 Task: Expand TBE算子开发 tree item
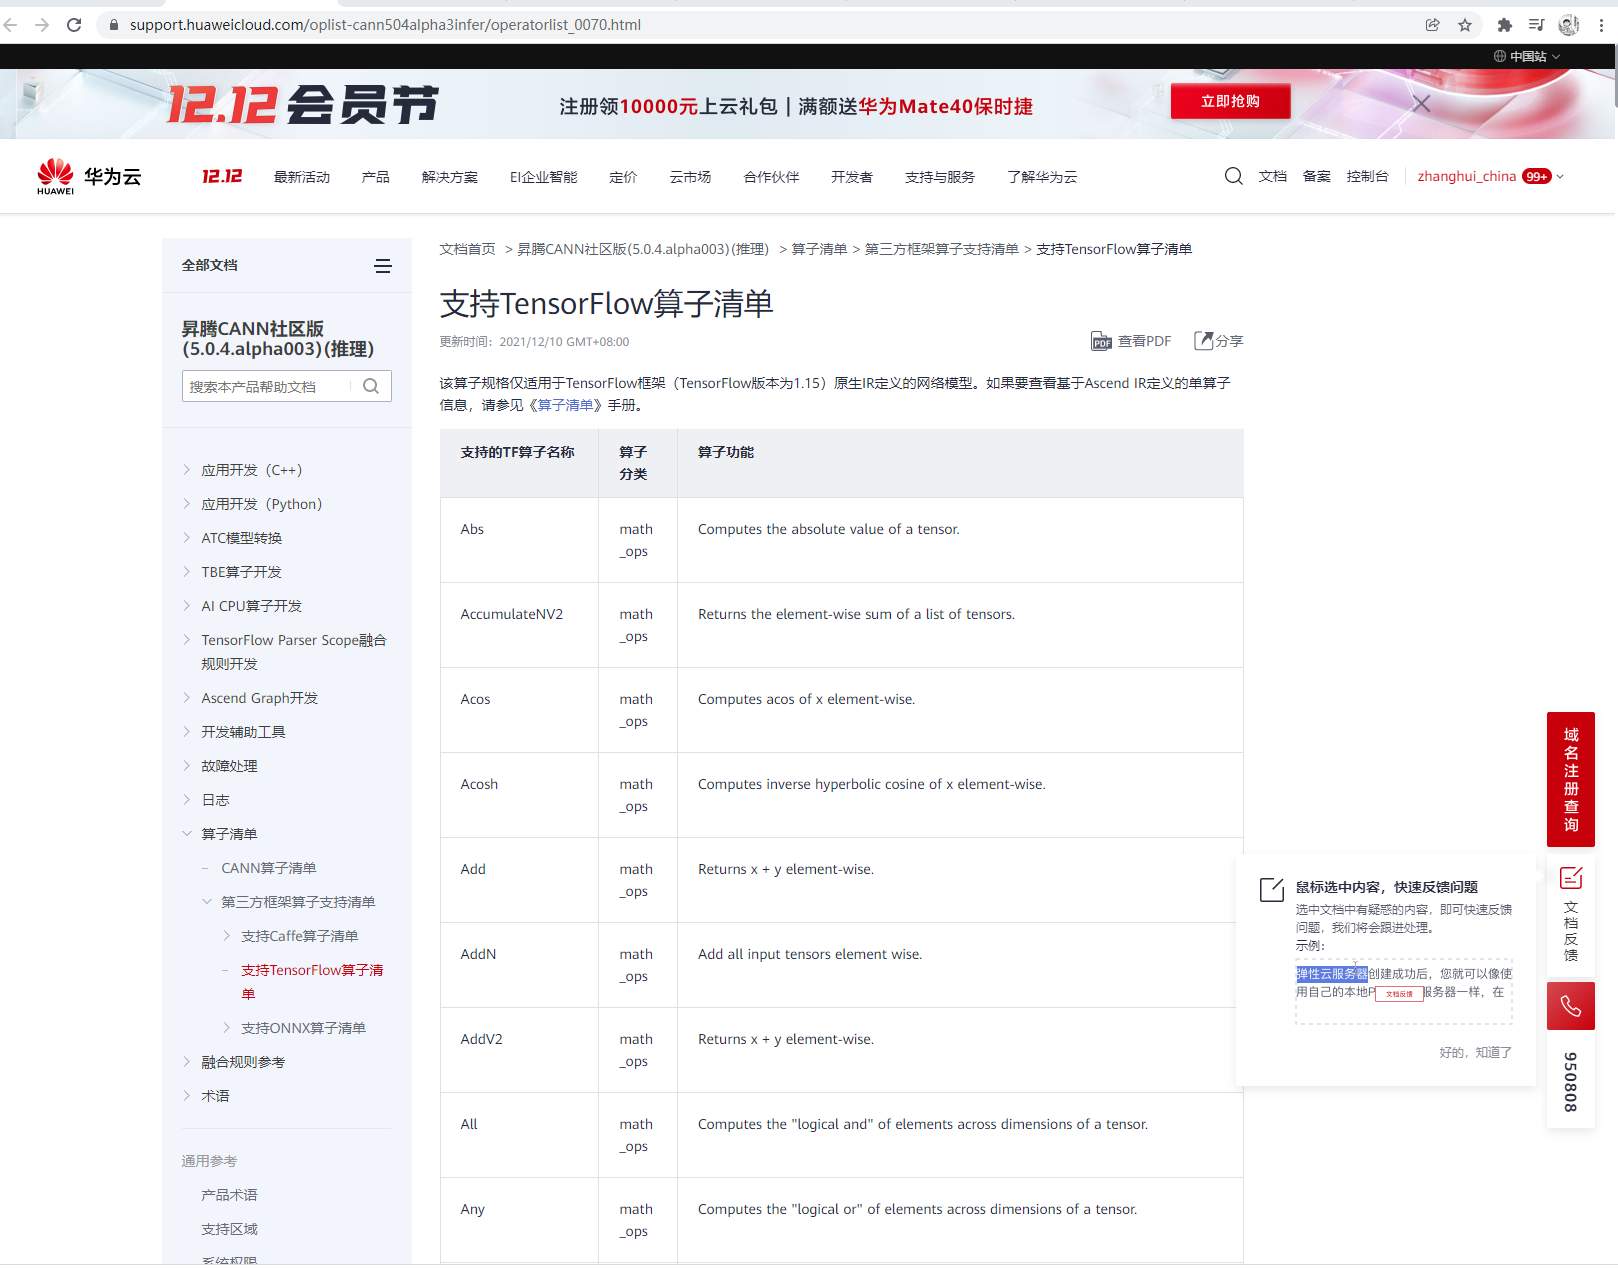click(x=187, y=572)
